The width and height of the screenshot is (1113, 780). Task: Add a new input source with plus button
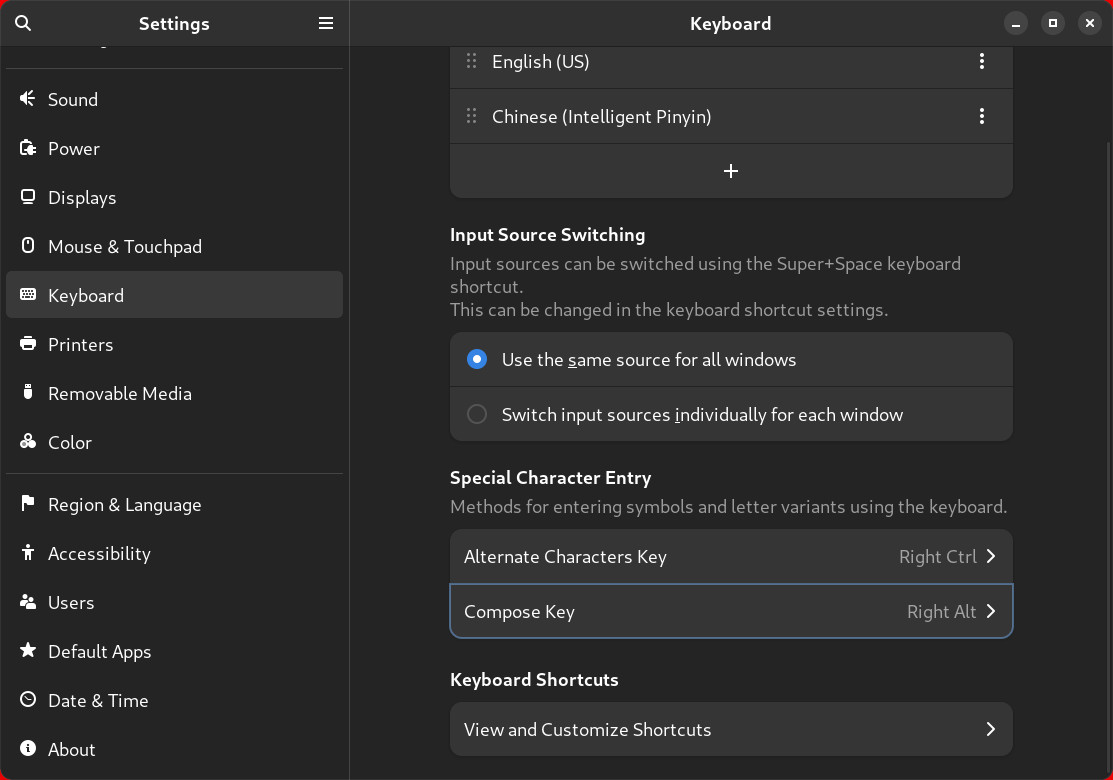pos(731,170)
